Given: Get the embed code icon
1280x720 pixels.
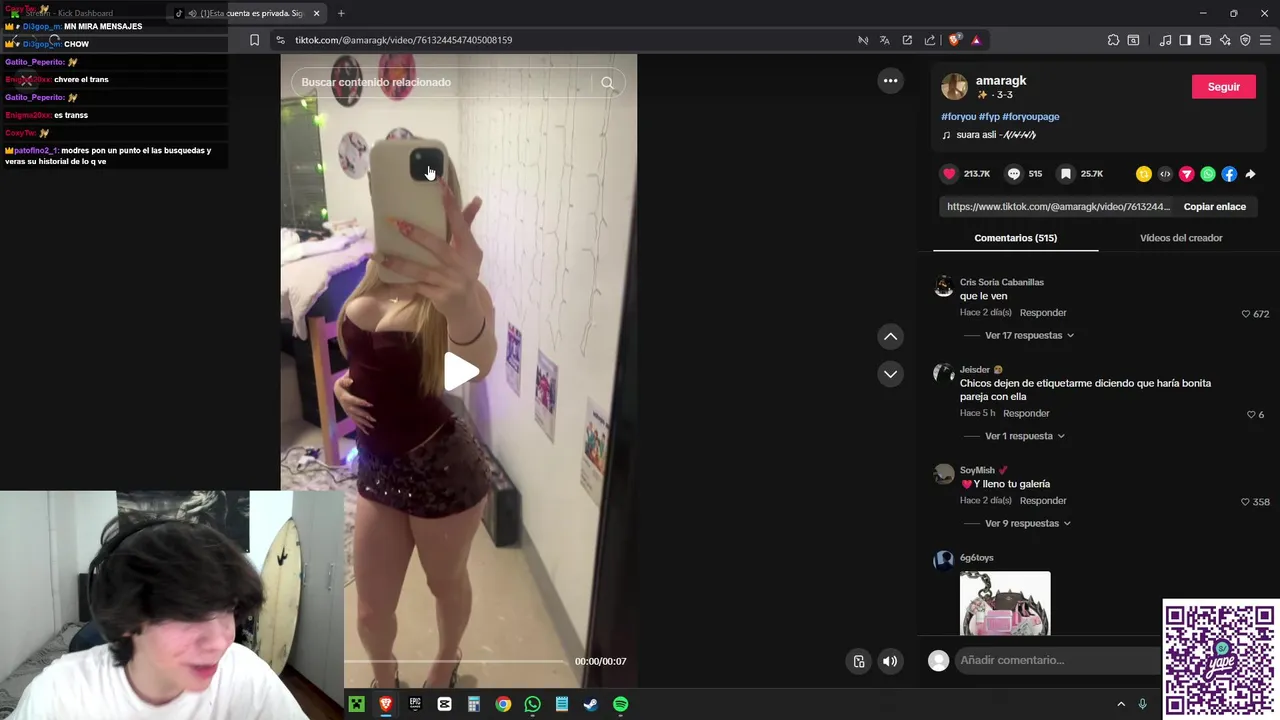Looking at the screenshot, I should click(1165, 174).
